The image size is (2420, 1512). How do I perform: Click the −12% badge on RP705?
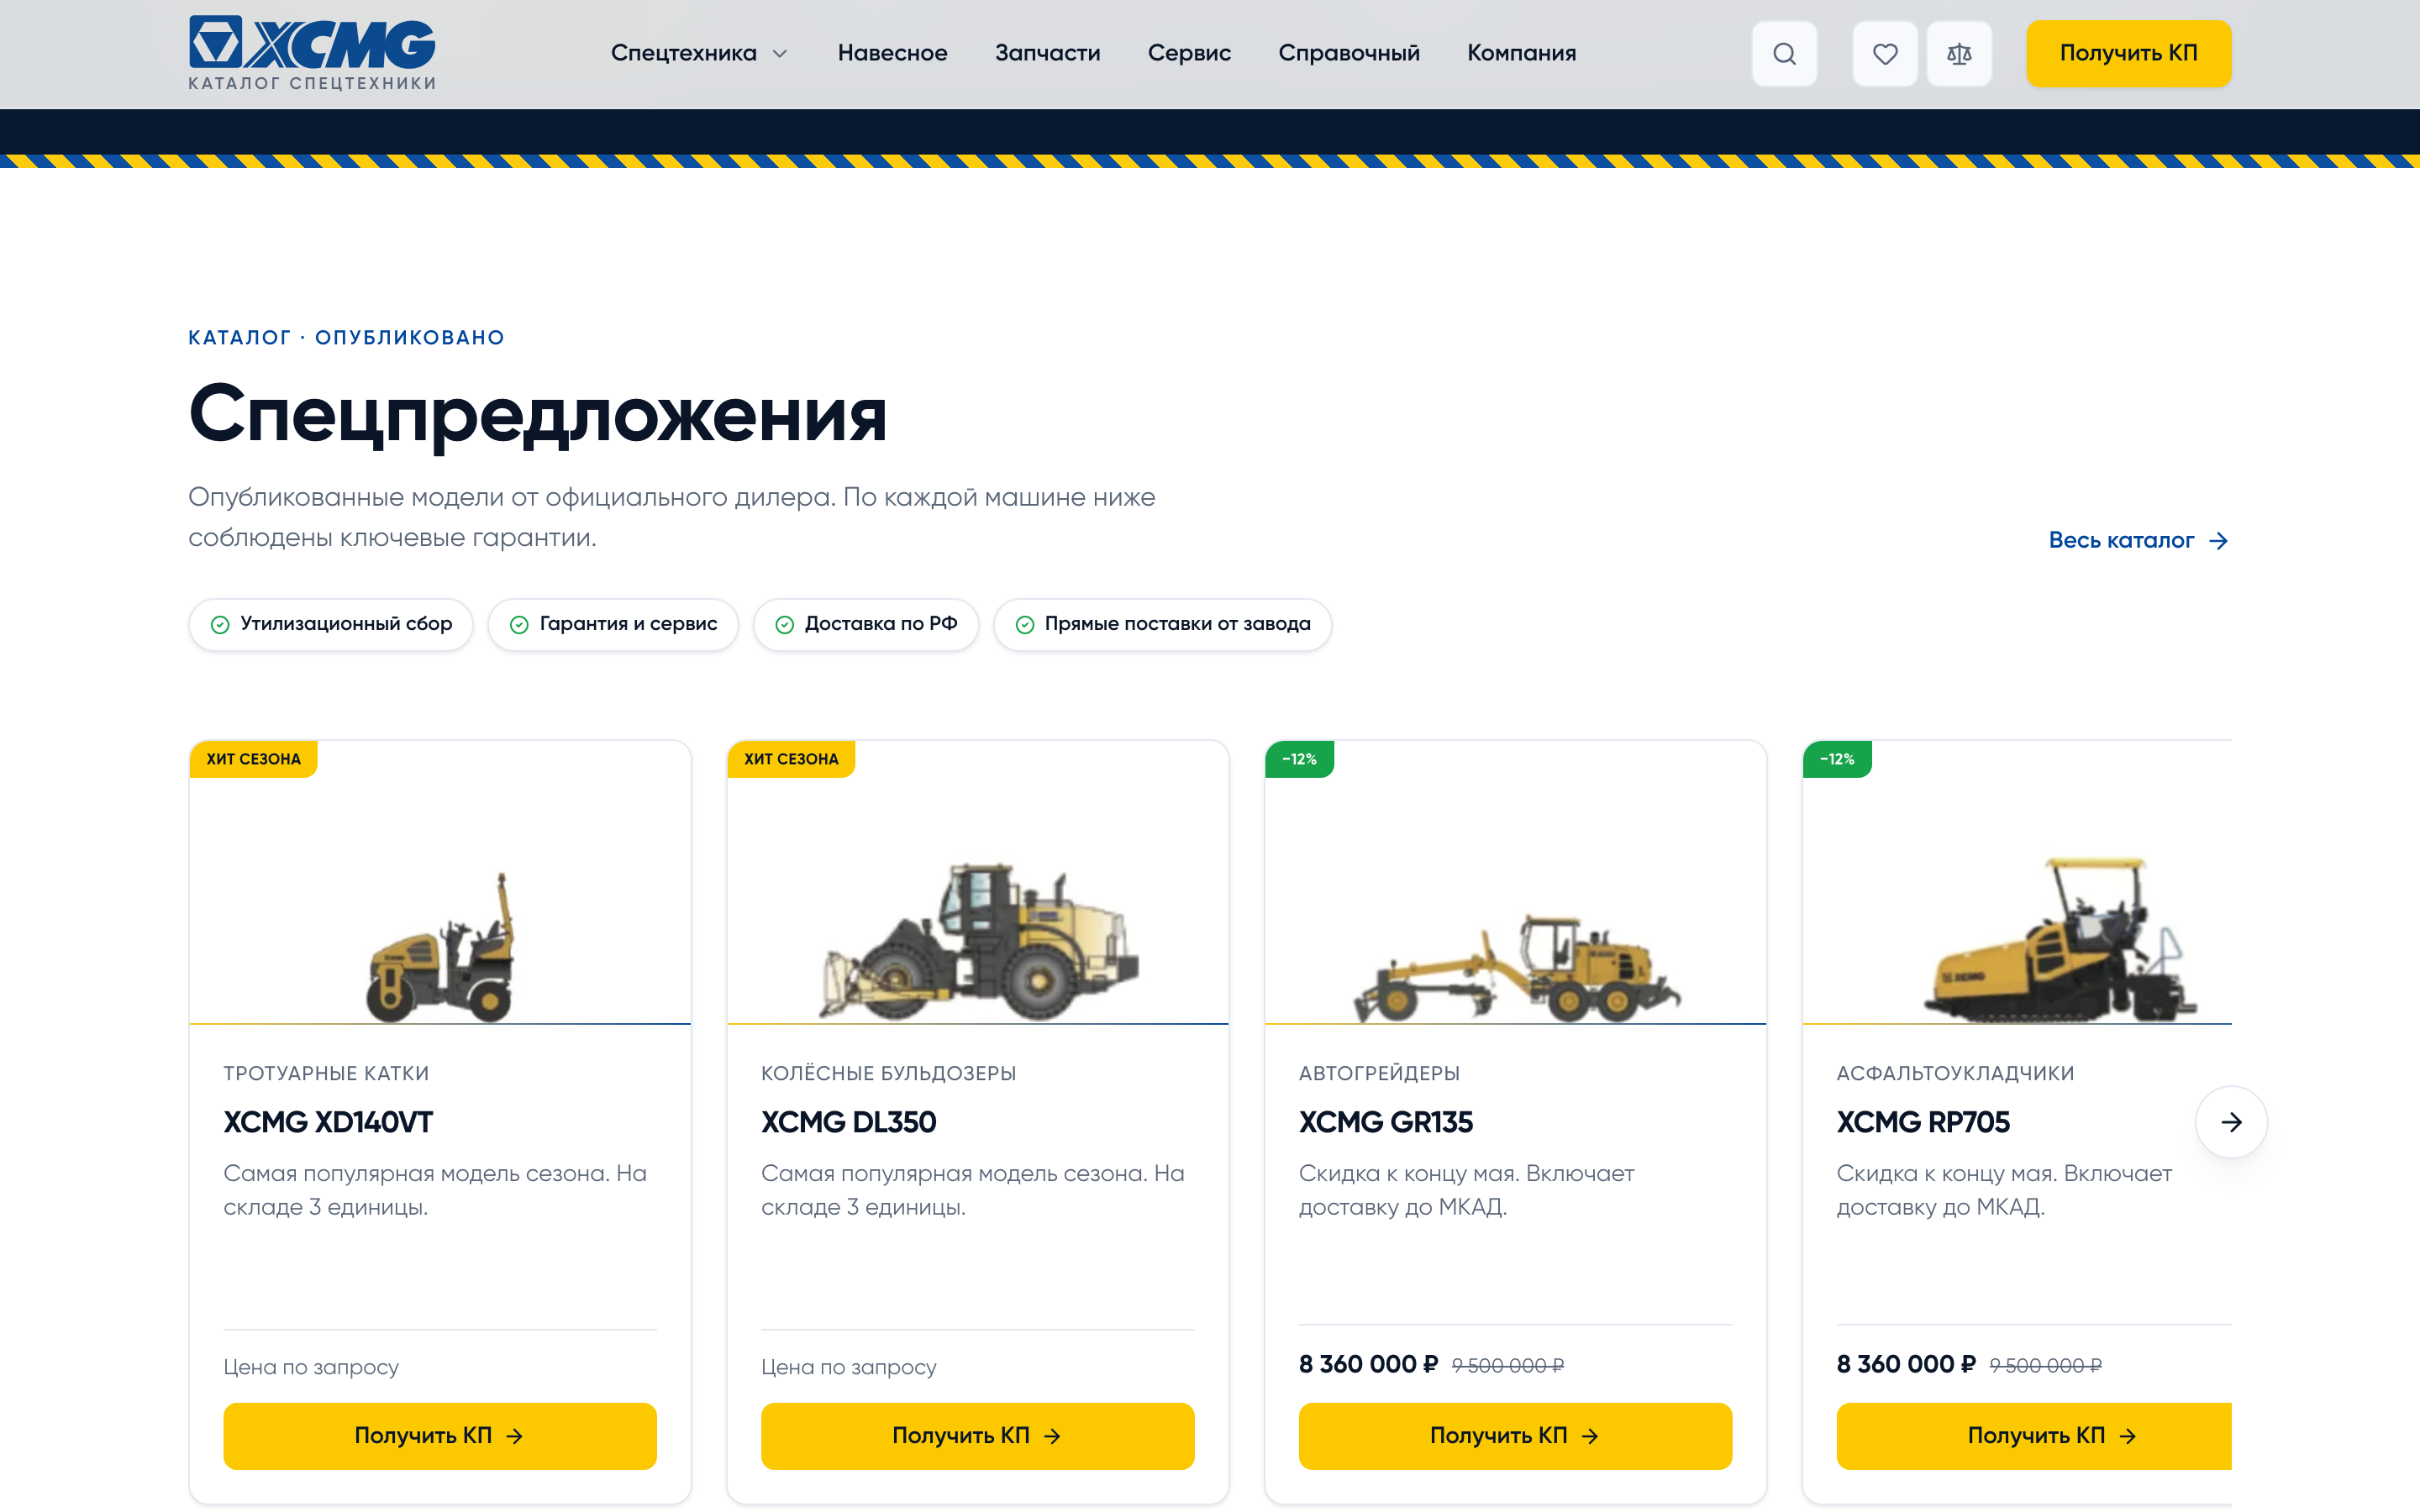1837,759
